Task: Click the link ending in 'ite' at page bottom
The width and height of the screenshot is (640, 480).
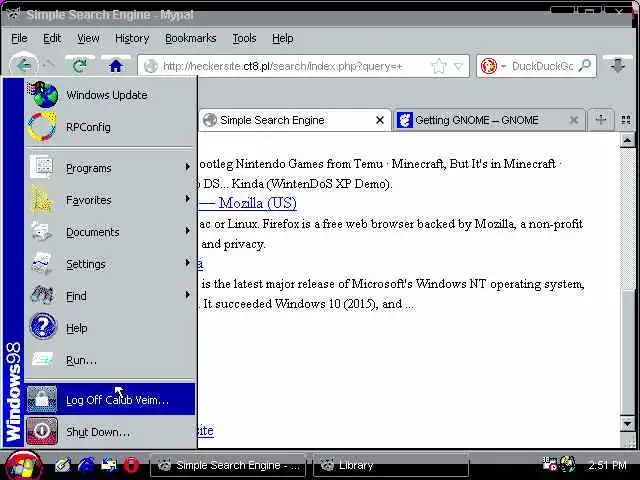Action: pos(206,431)
